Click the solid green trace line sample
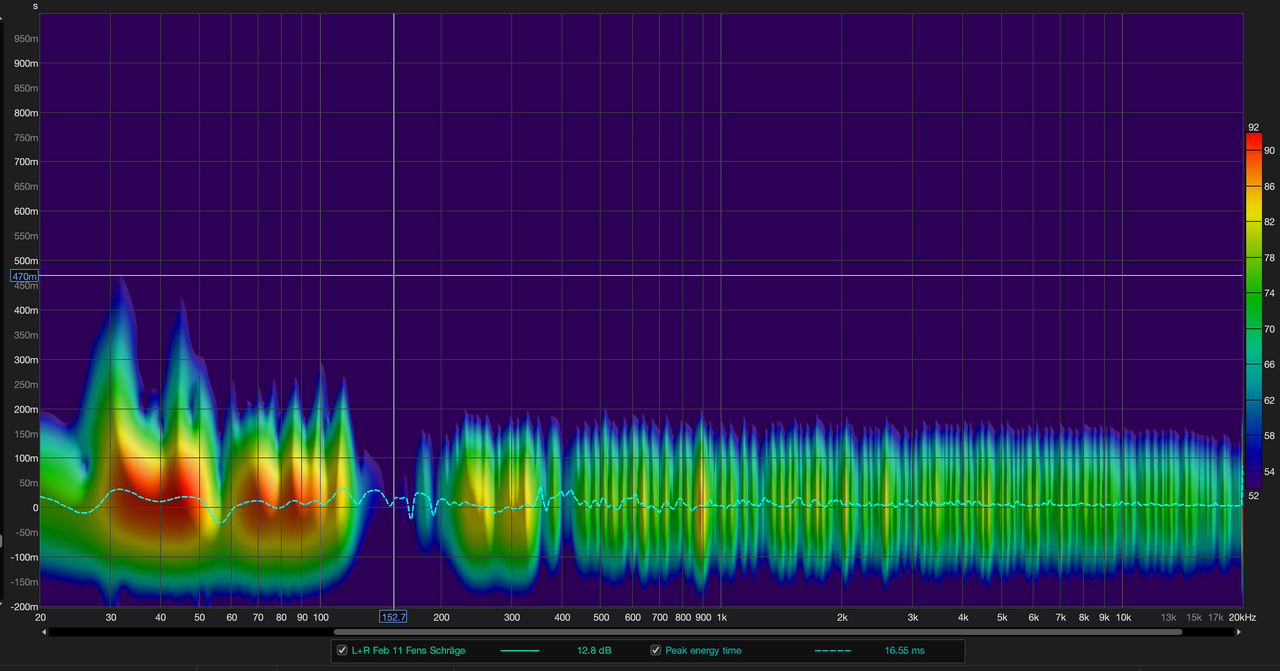Screen dimensions: 1280x671 (519, 650)
